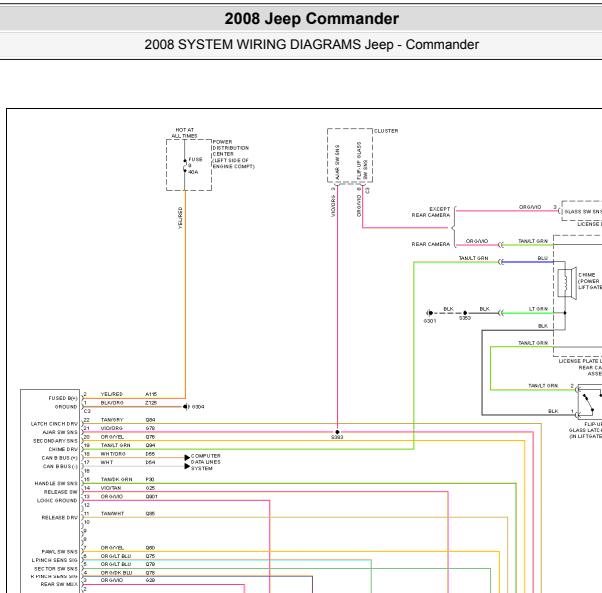Click the ground symbol next to G304
The width and height of the screenshot is (602, 593).
(186, 406)
